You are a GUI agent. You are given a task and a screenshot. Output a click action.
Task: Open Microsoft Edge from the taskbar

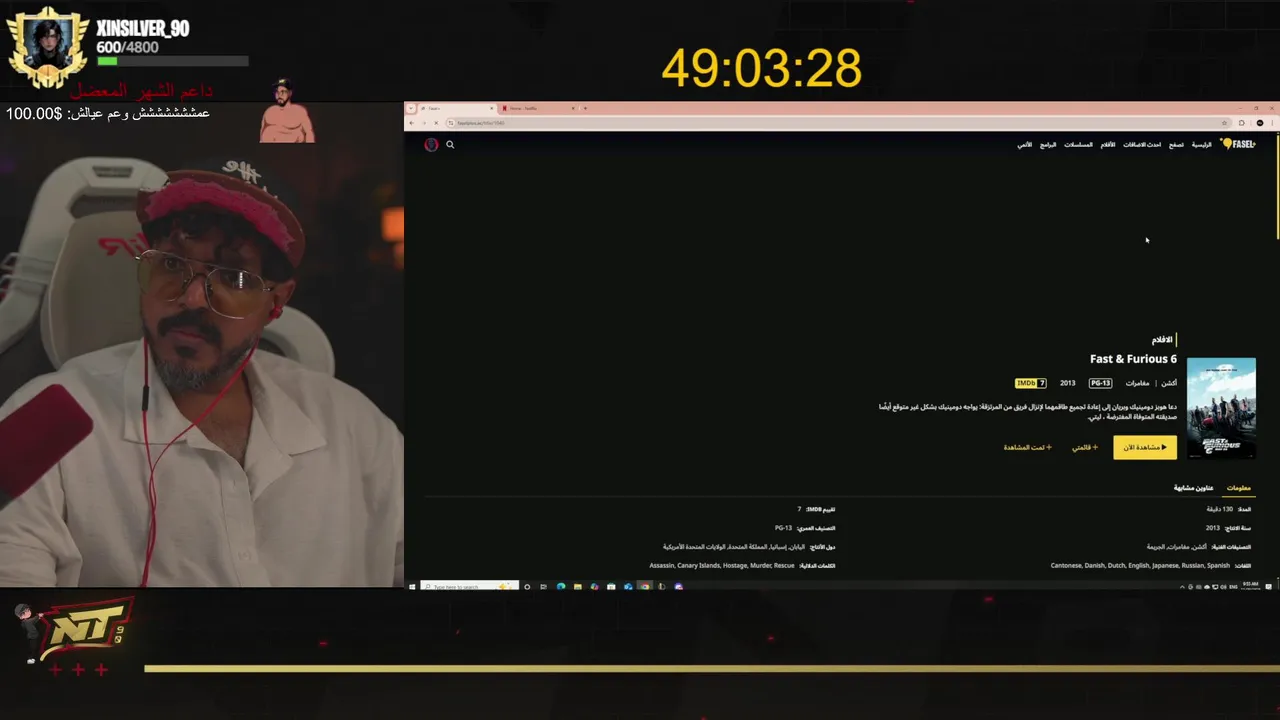point(560,587)
